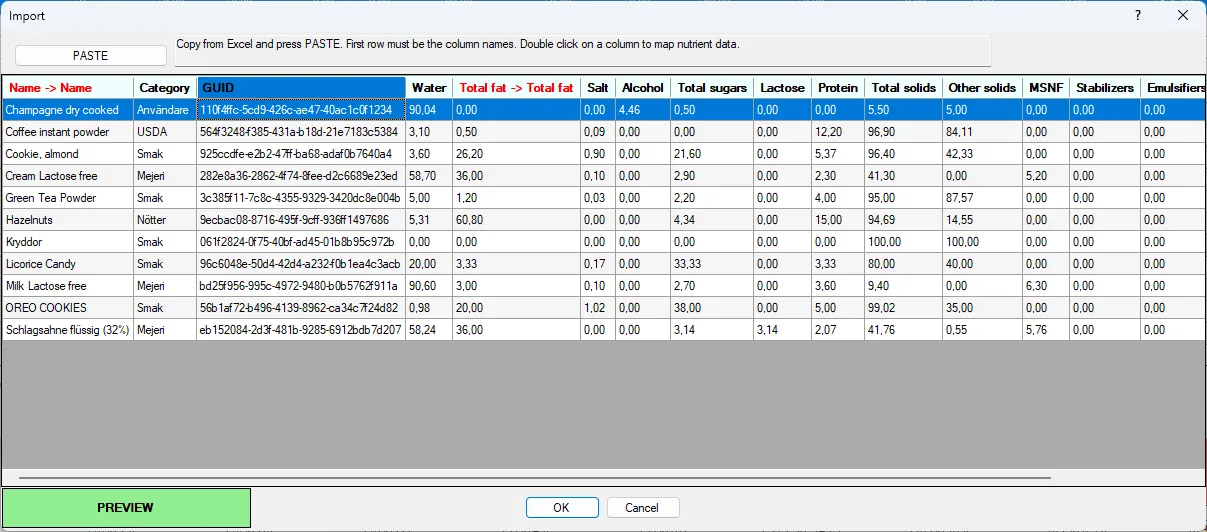The image size is (1207, 532).
Task: Click protein value 15,00 for Hazelnuts
Action: pyautogui.click(x=838, y=220)
